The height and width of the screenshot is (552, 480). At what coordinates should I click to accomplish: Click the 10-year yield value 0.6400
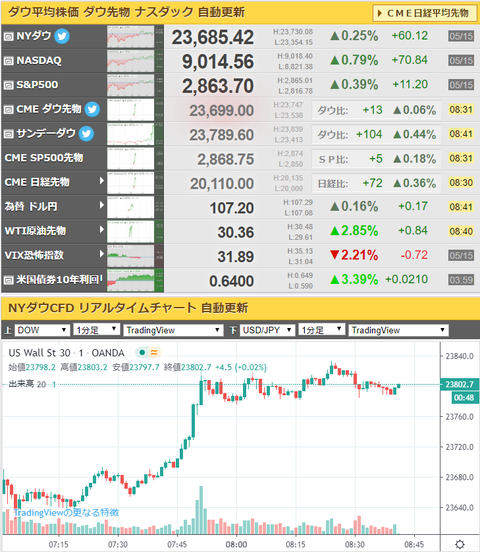click(231, 281)
